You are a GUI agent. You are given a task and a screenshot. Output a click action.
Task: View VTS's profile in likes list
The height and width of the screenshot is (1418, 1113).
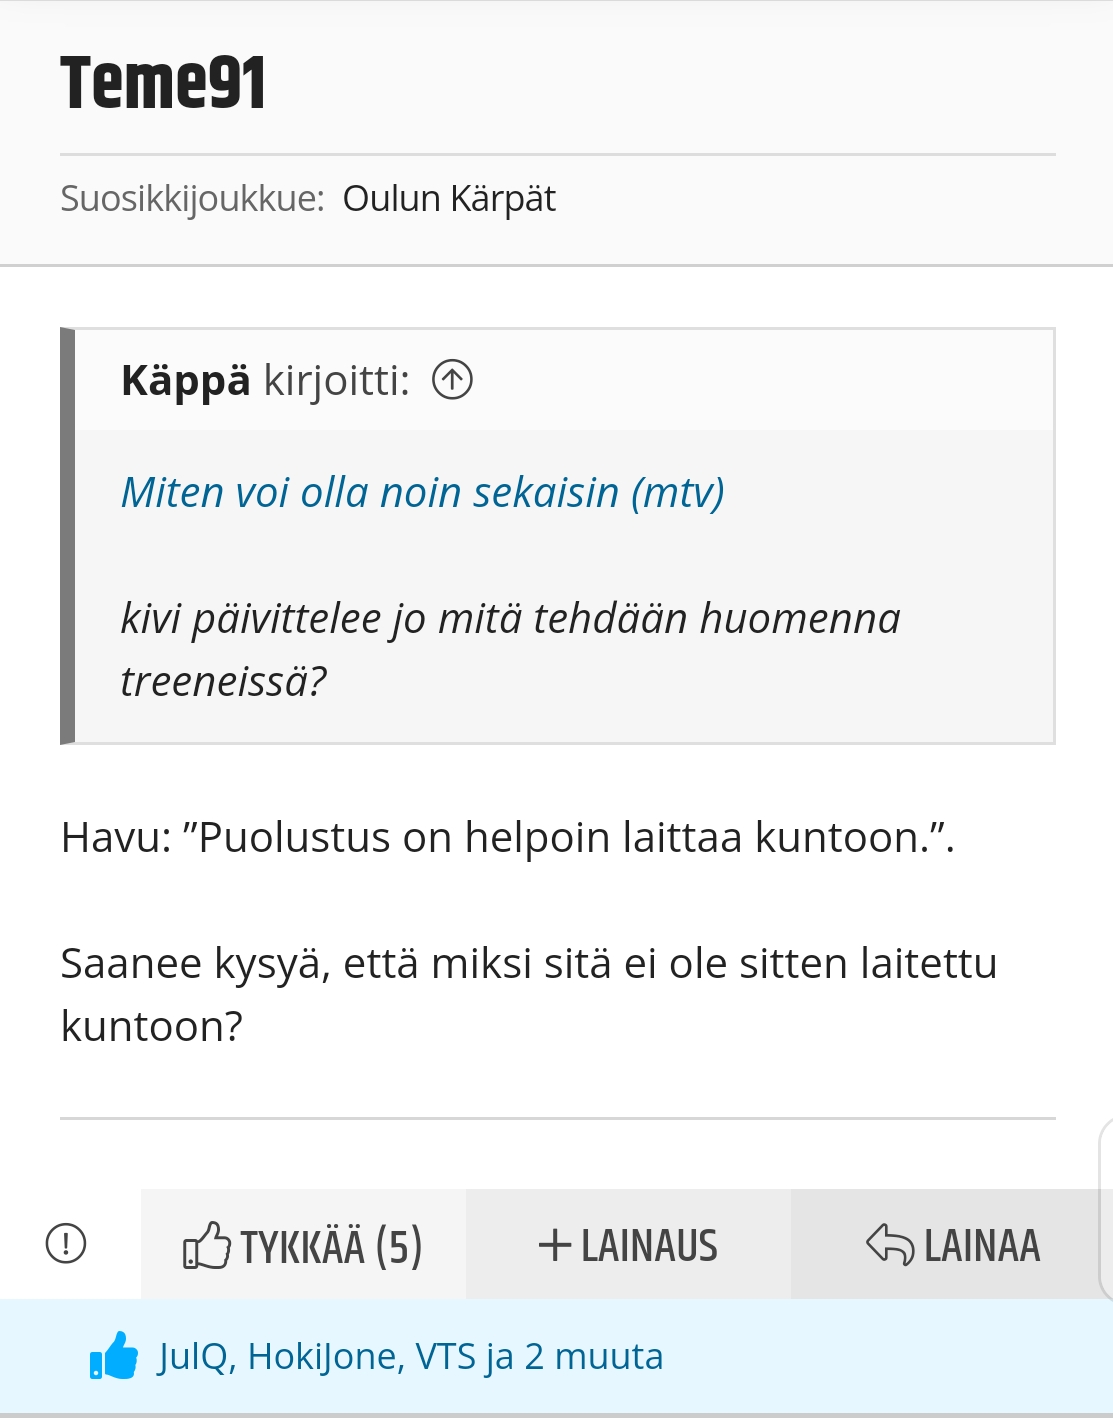445,1357
